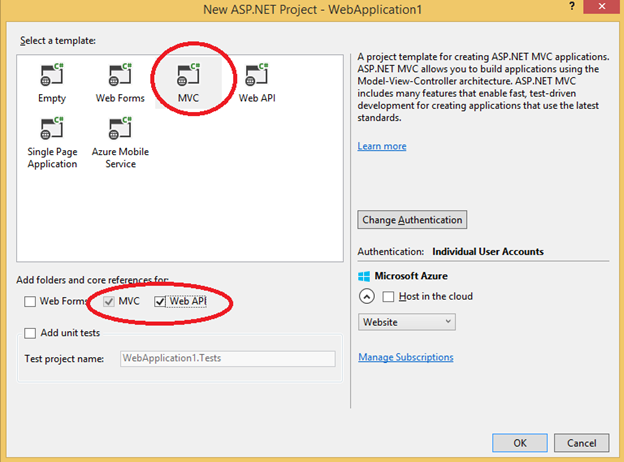Focus the Test project name field

pos(228,359)
